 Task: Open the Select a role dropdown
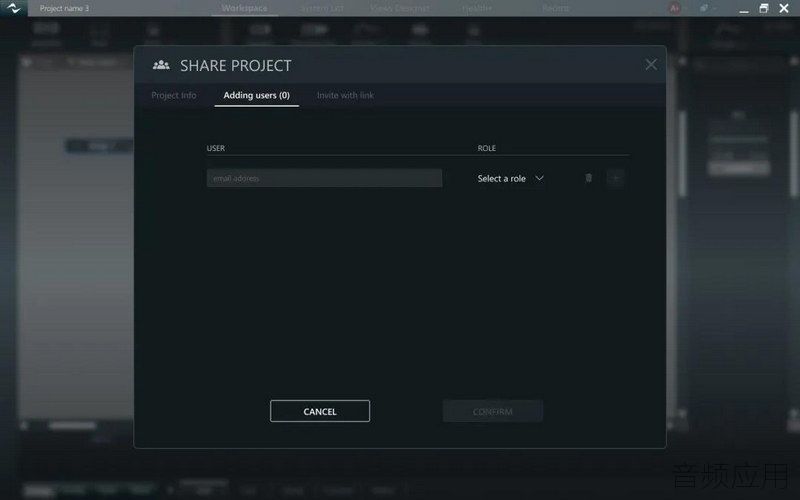click(510, 179)
